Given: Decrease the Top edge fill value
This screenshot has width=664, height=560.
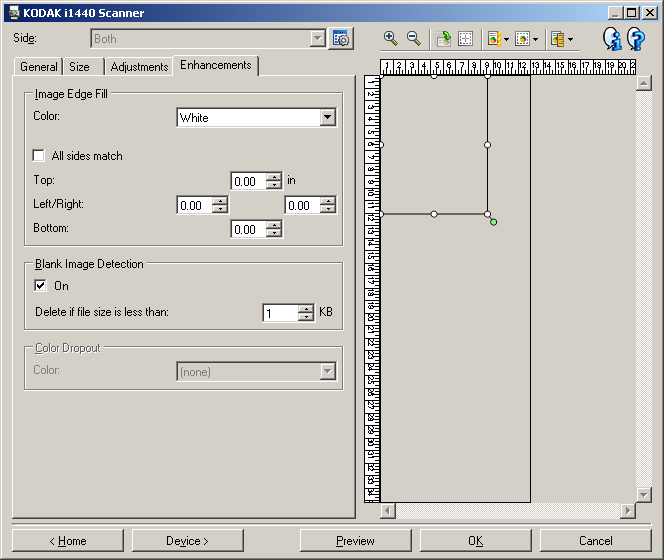Looking at the screenshot, I should click(274, 185).
